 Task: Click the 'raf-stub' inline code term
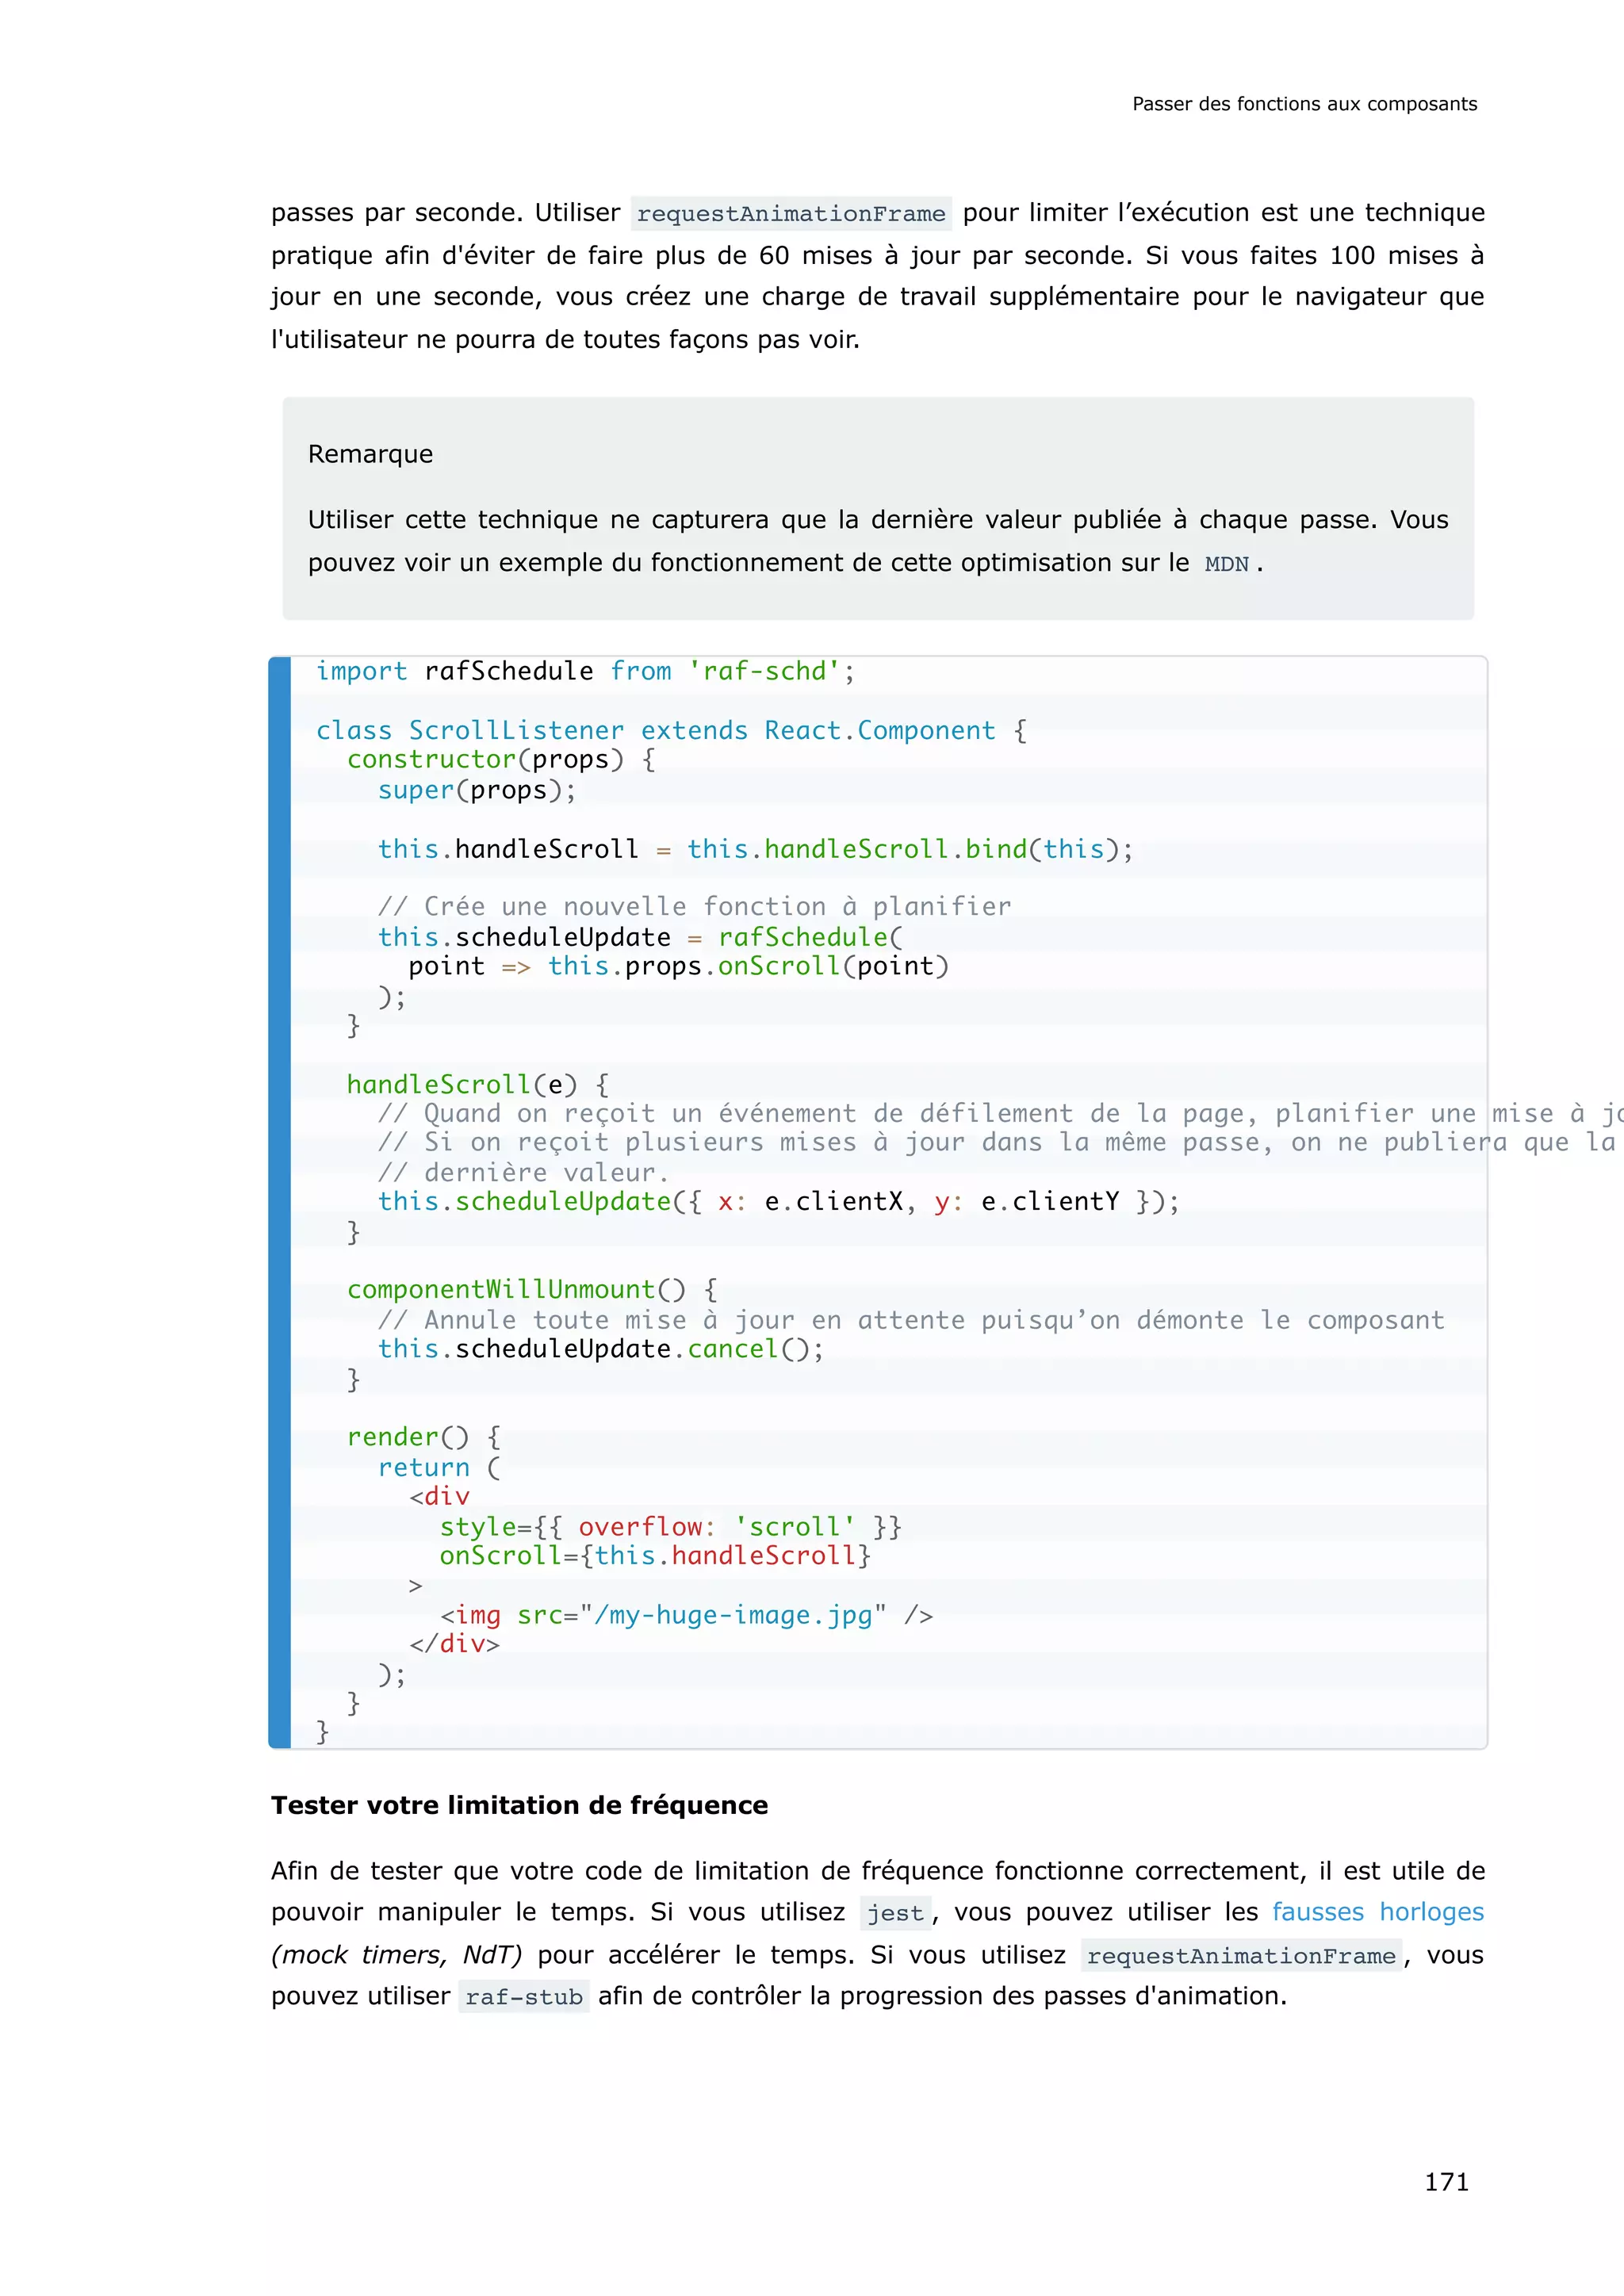tap(523, 1997)
